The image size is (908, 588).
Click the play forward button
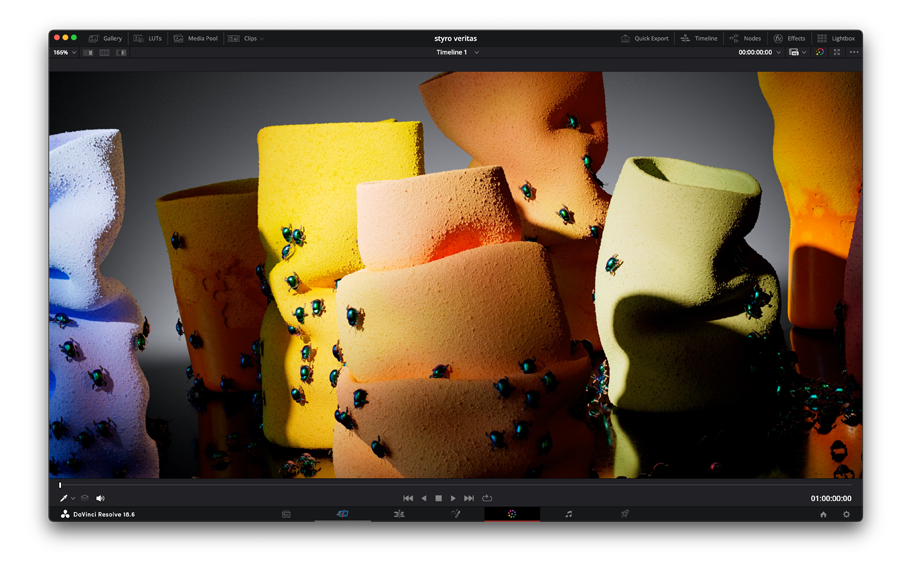point(453,498)
